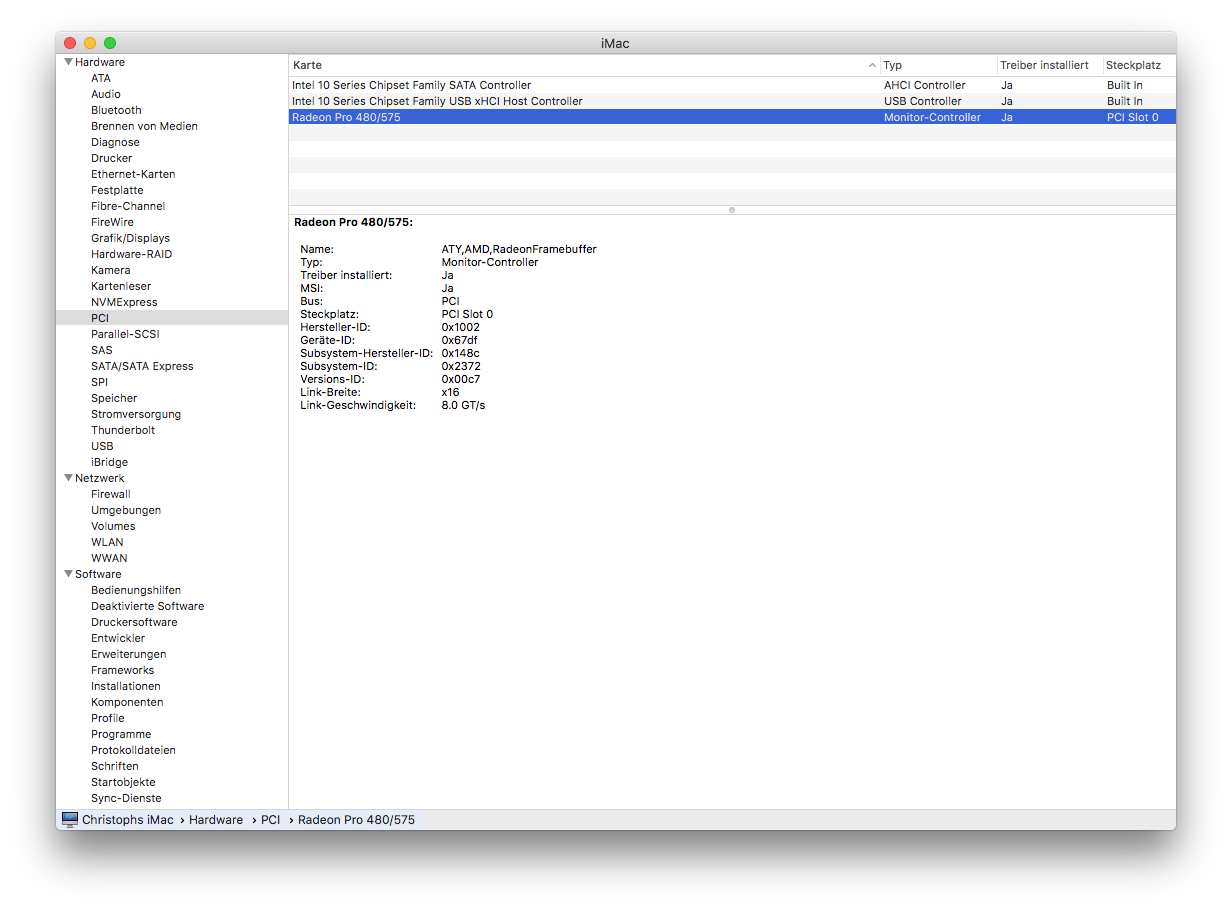This screenshot has width=1232, height=910.
Task: Collapse the Netzwerk section triangle
Action: coord(68,478)
